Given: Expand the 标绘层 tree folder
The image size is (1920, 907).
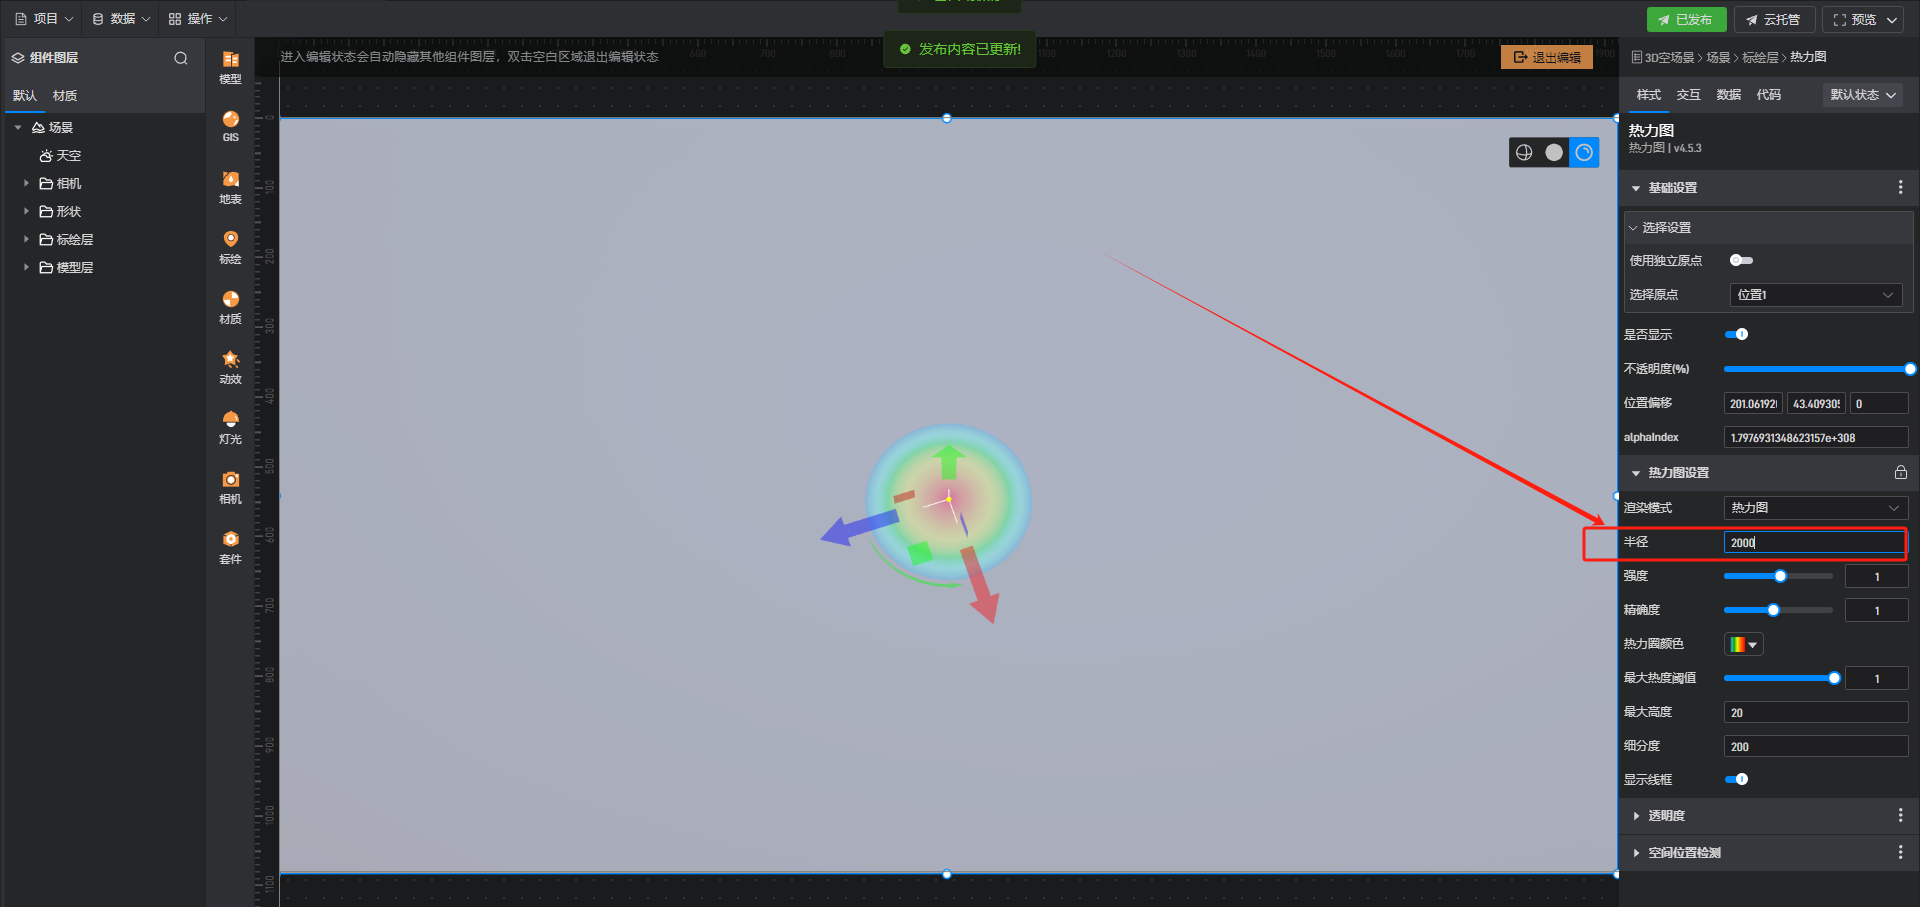Looking at the screenshot, I should click(x=26, y=240).
